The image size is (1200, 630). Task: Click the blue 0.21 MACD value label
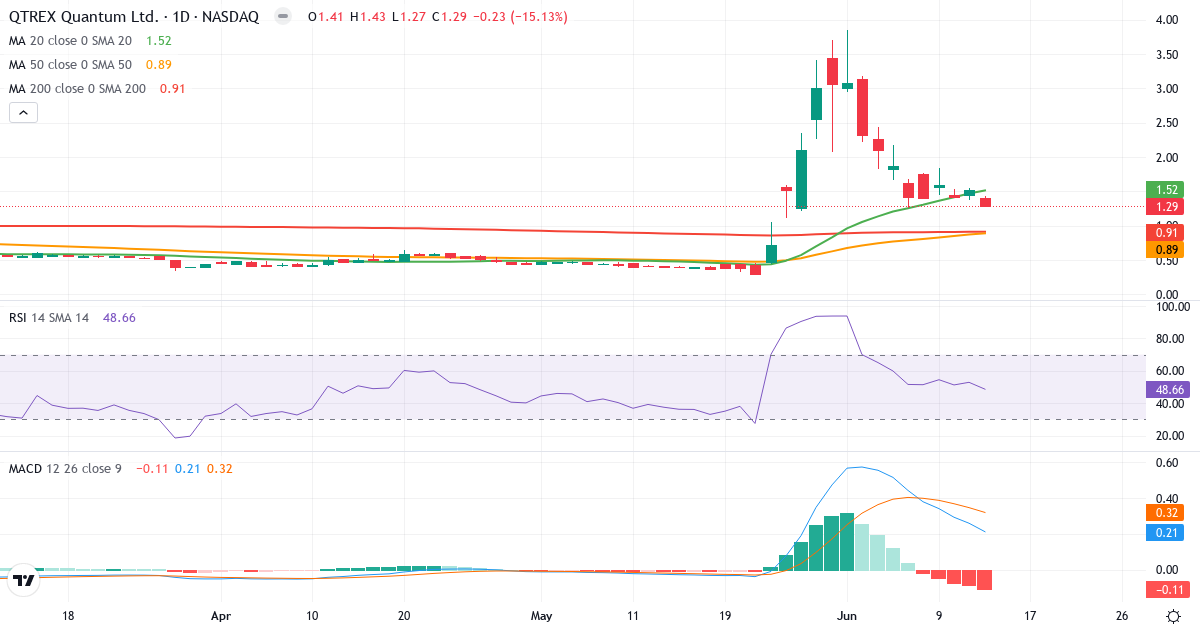click(x=1164, y=531)
